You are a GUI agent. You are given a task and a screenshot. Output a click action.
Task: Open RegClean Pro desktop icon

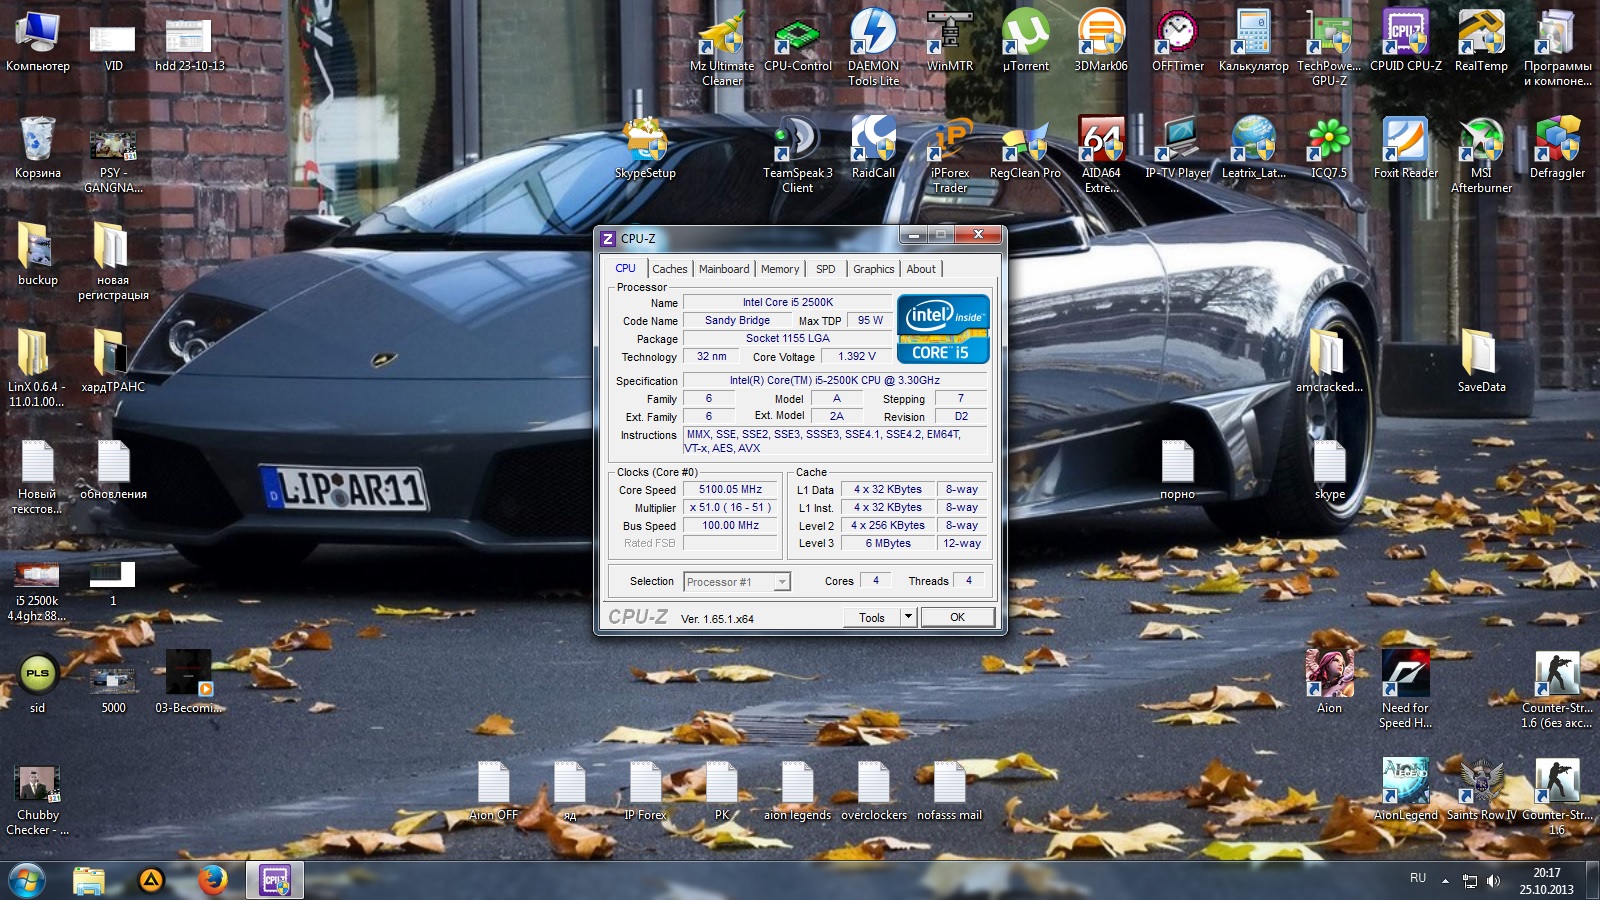point(1025,148)
